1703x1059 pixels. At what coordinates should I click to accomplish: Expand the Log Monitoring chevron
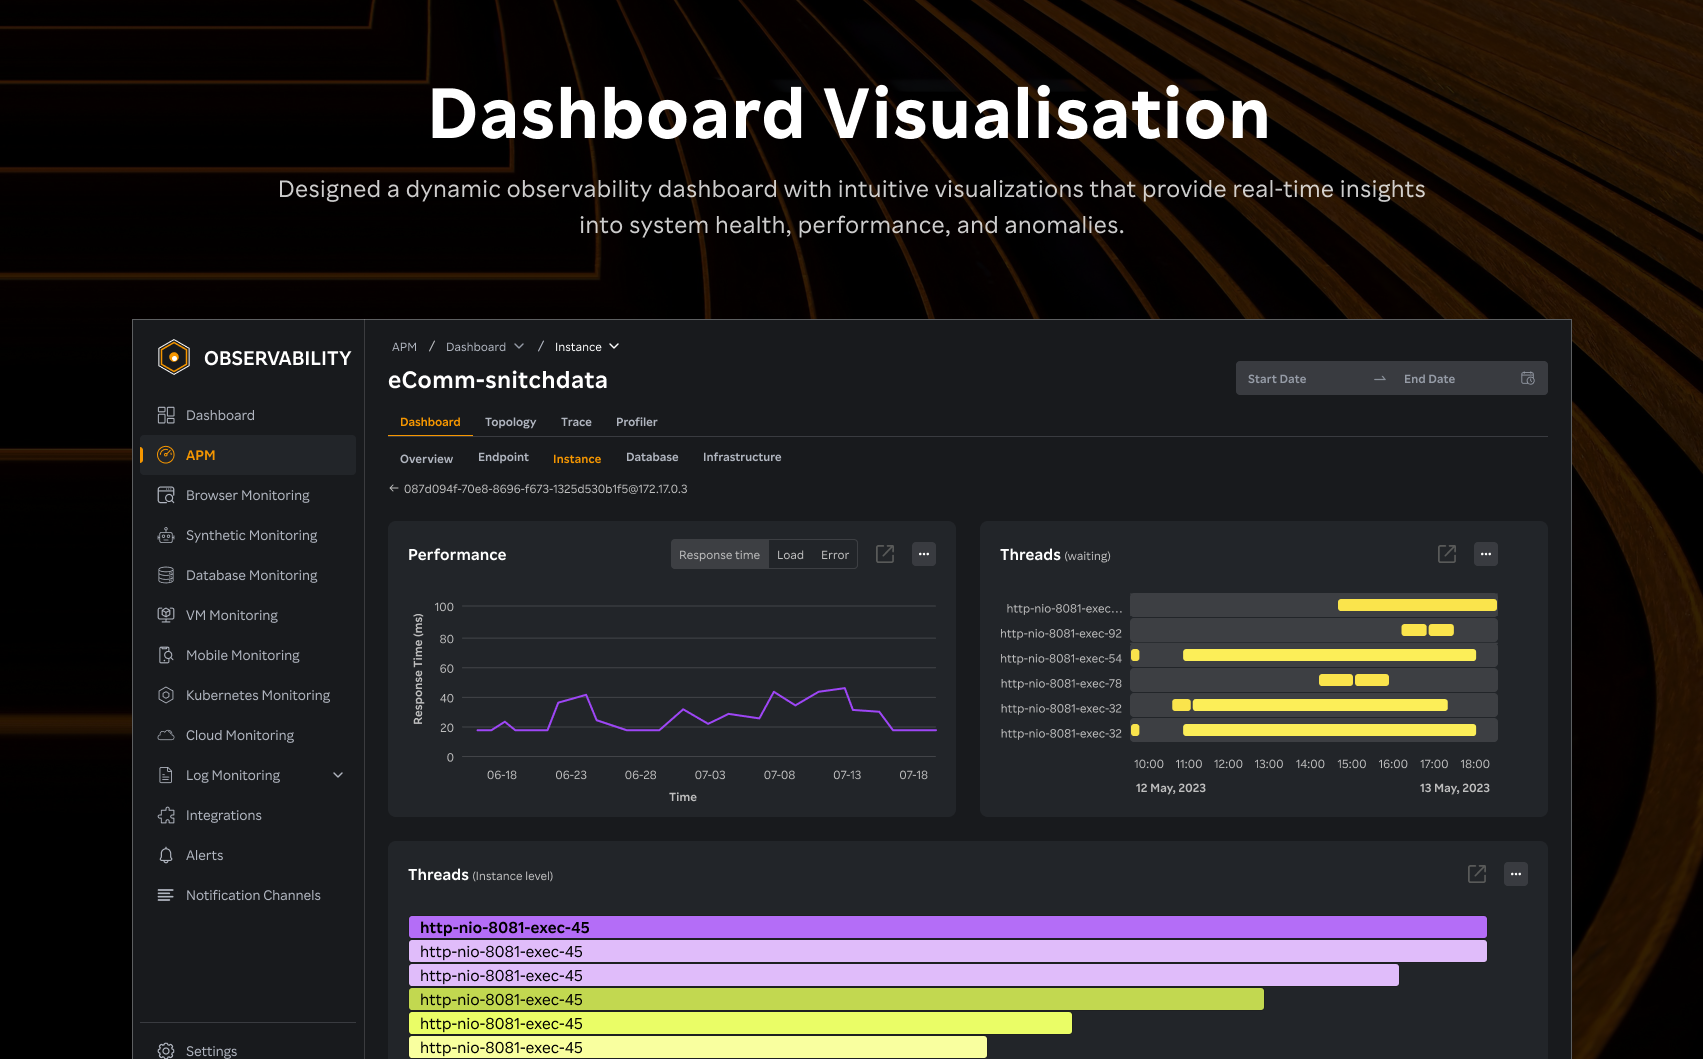point(338,775)
